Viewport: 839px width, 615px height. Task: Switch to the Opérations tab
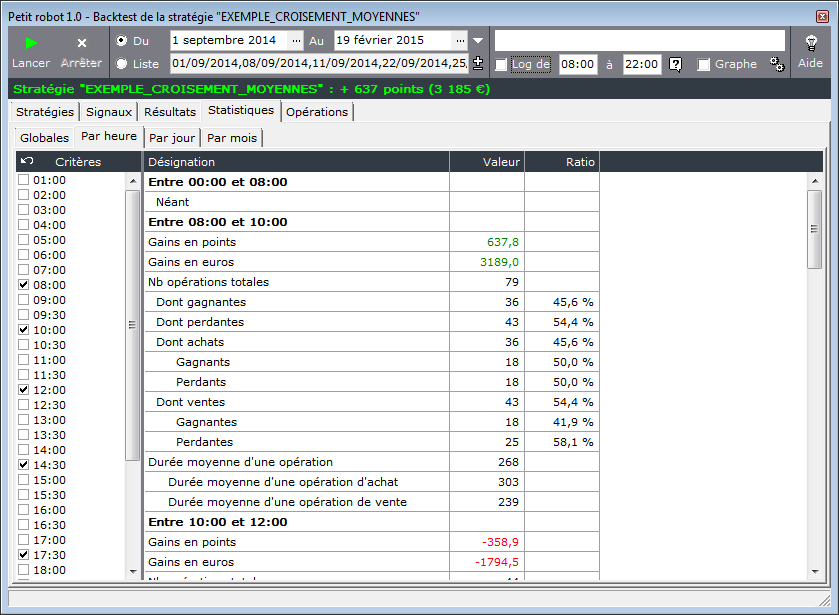(x=317, y=112)
